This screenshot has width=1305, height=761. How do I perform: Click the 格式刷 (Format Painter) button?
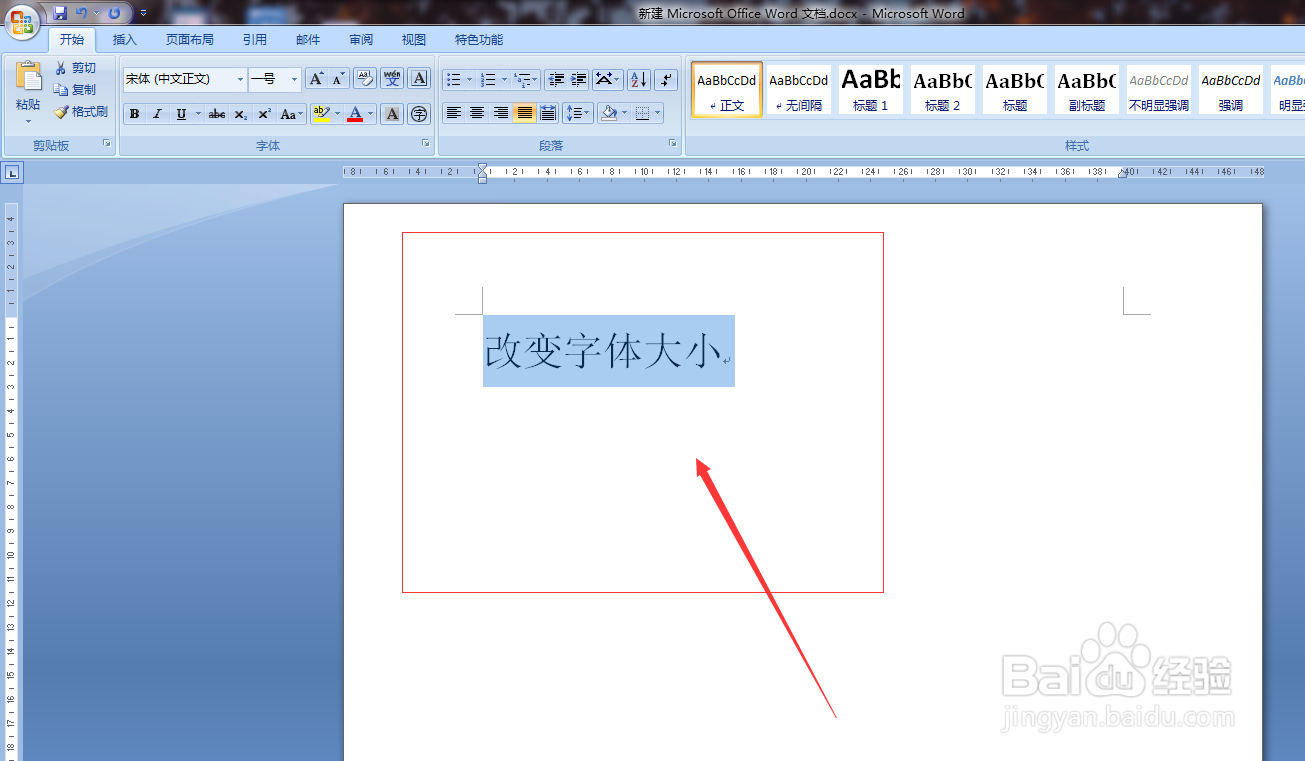coord(81,111)
